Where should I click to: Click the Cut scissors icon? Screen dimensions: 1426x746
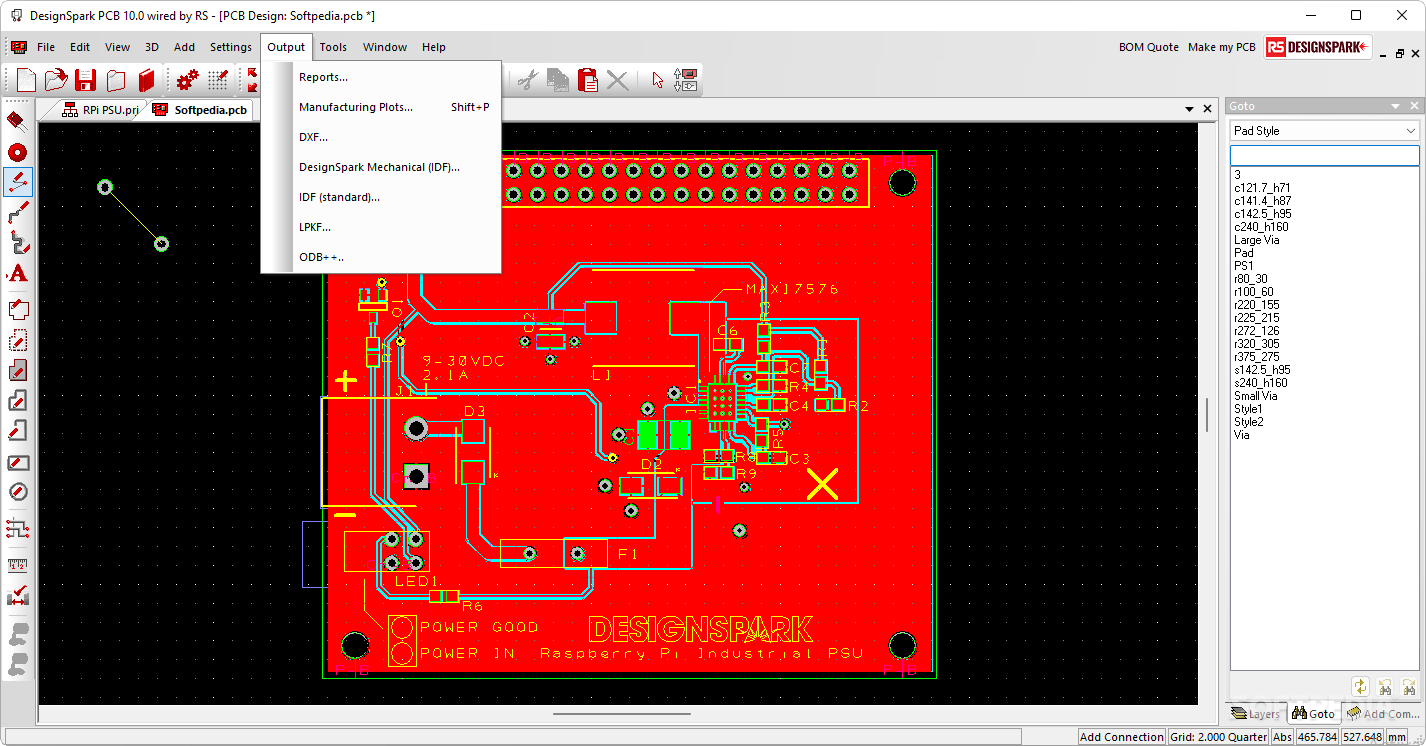528,80
